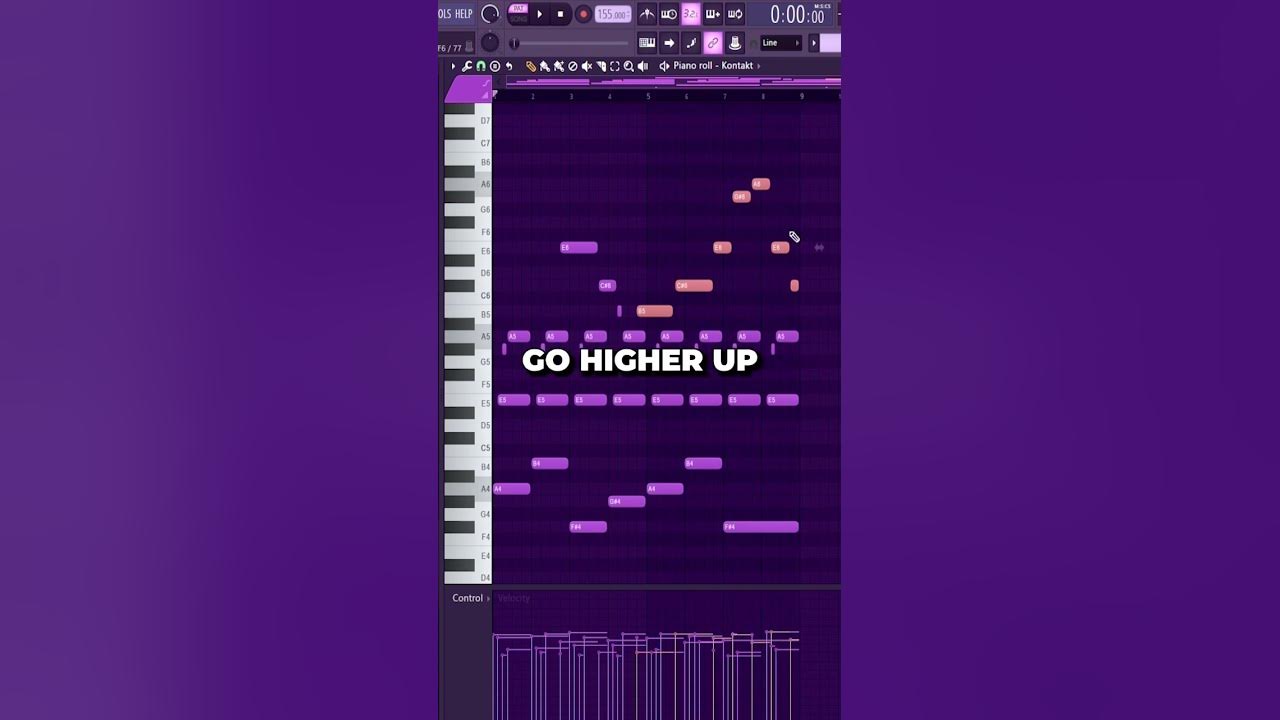Select the Mute notes tool
This screenshot has width=1280, height=720.
587,66
